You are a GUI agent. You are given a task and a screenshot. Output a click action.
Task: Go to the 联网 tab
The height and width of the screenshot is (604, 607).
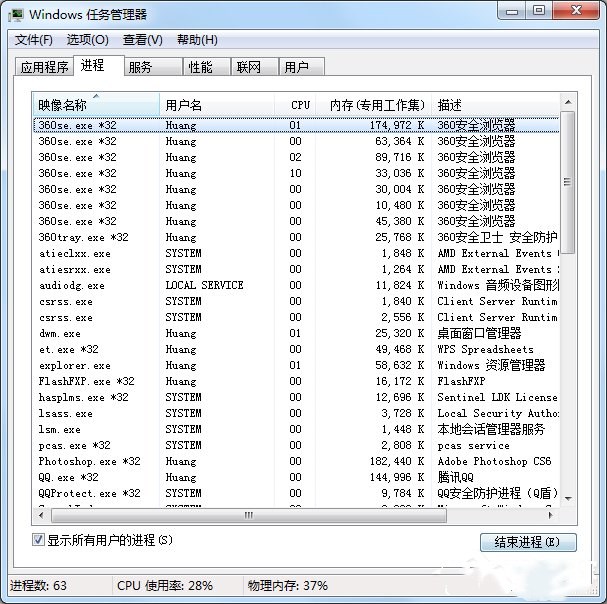255,67
